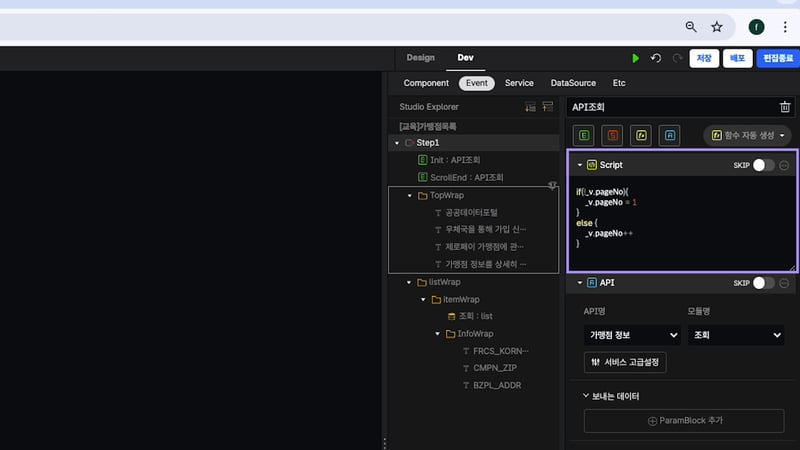Open the browser profile avatar

tap(756, 27)
